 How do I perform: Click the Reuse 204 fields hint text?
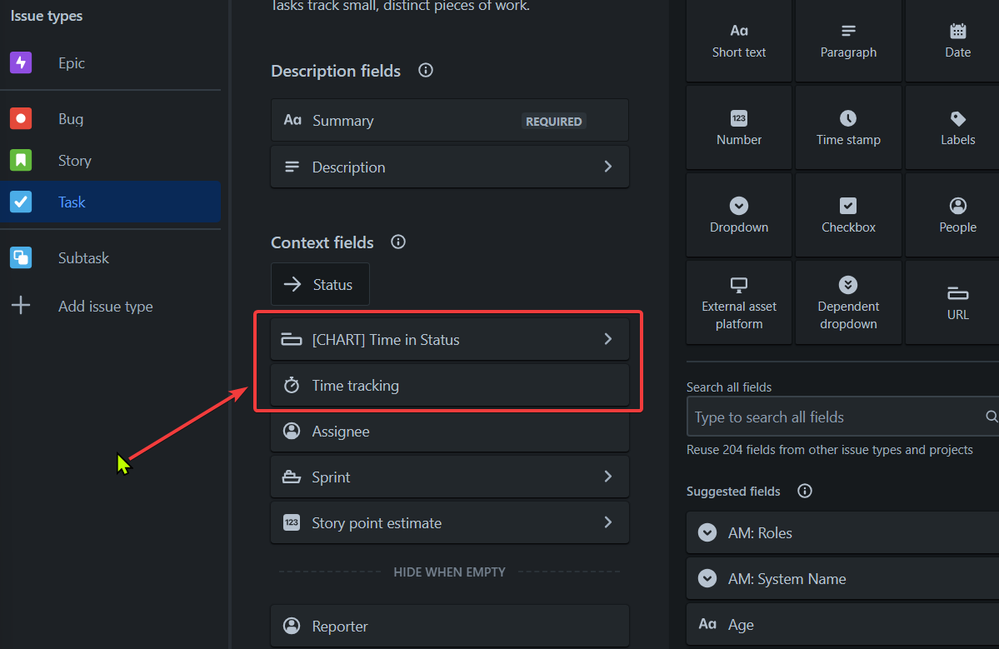point(830,450)
